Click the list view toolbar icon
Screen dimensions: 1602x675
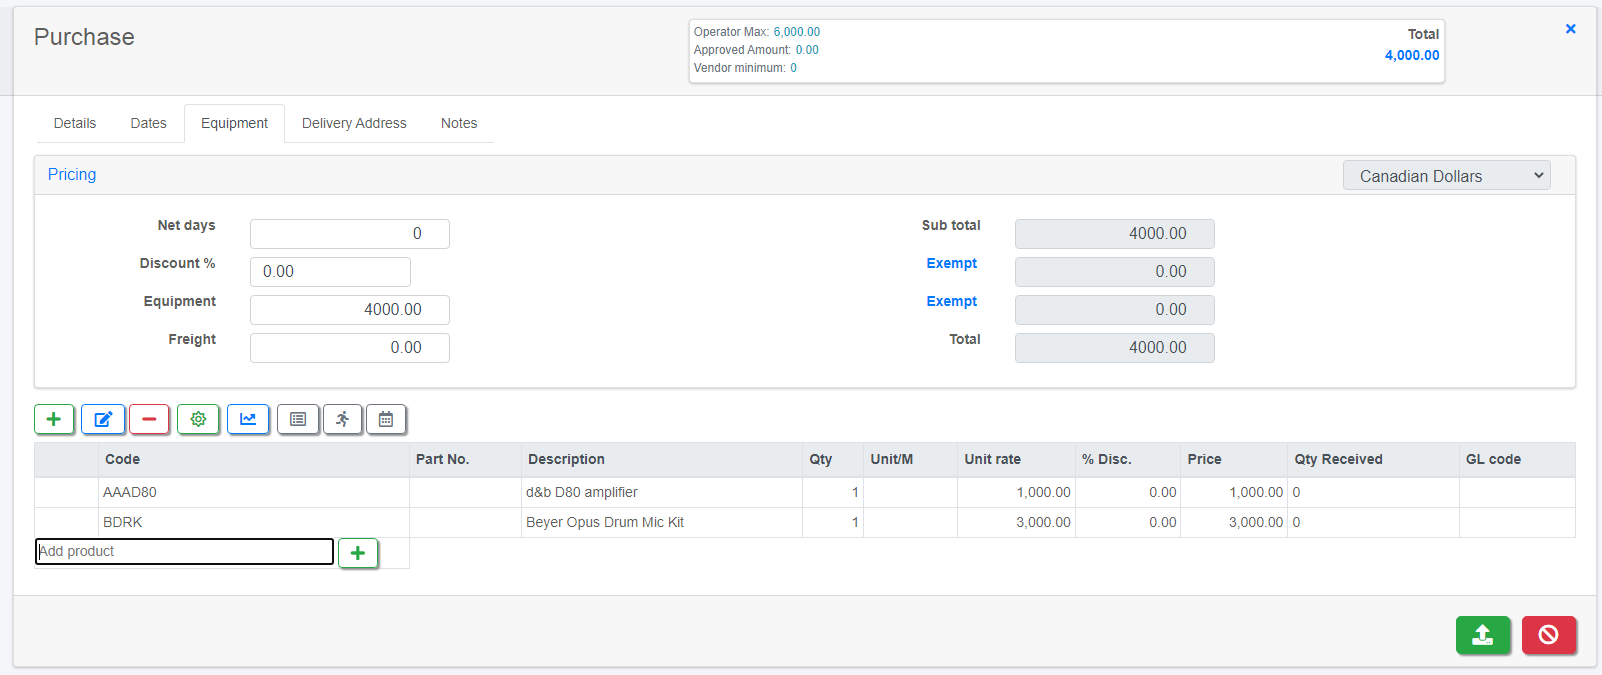(298, 419)
